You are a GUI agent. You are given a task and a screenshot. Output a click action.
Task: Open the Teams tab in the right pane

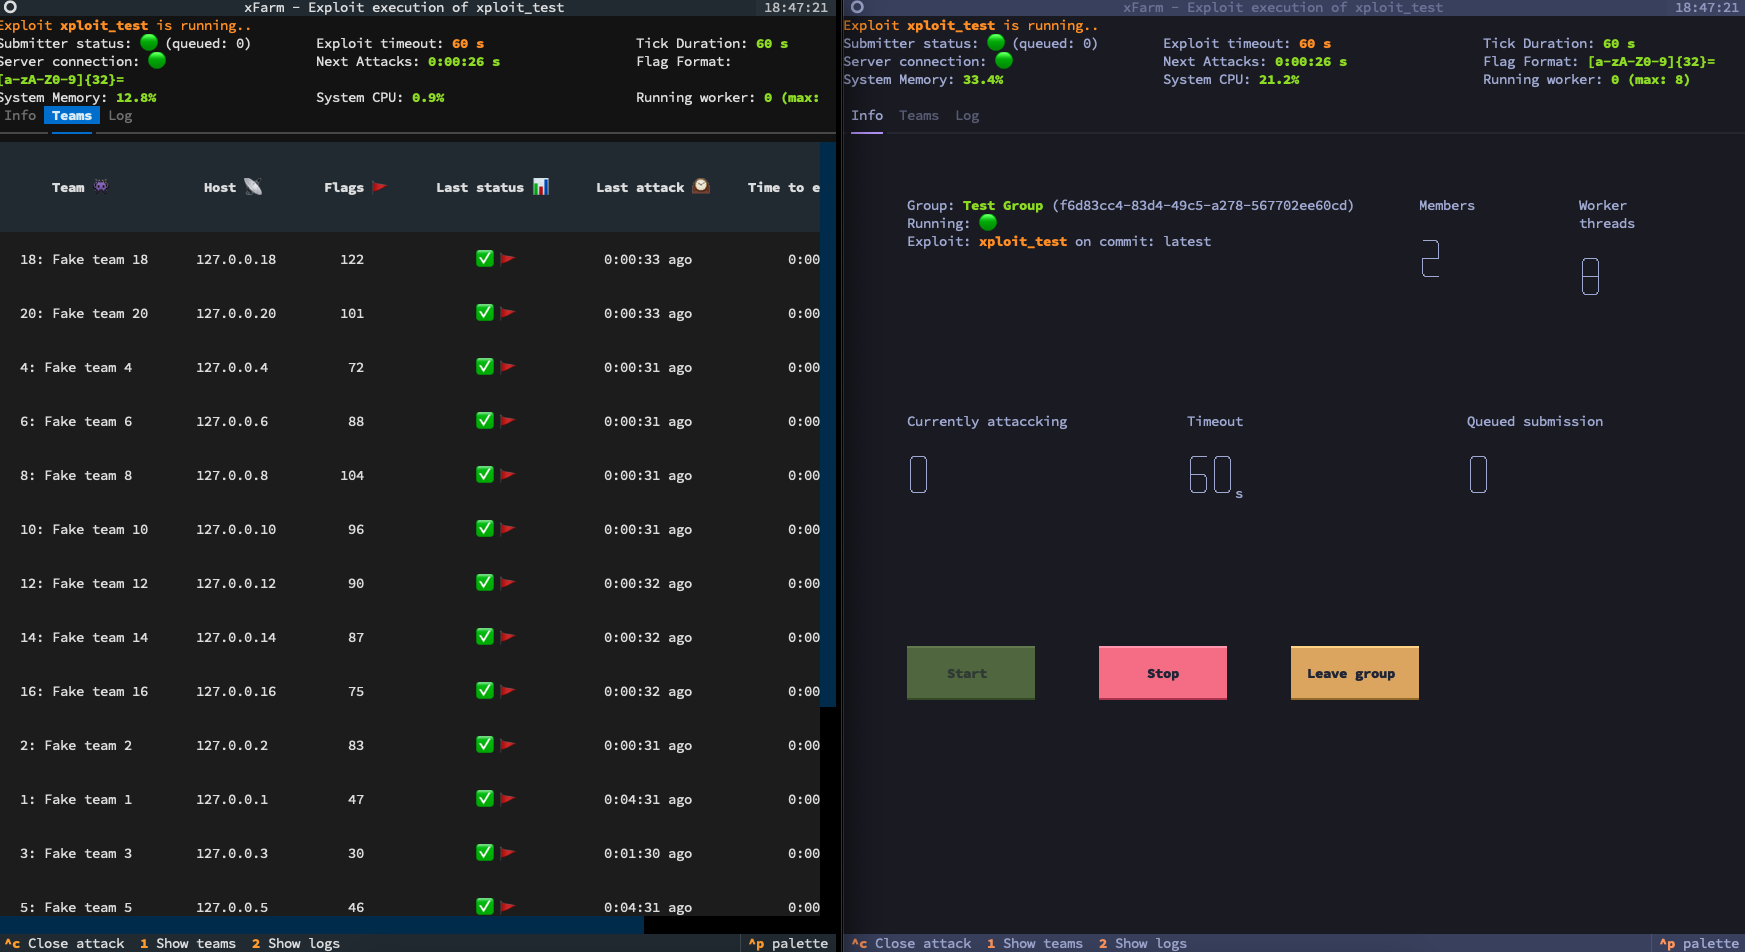(918, 115)
